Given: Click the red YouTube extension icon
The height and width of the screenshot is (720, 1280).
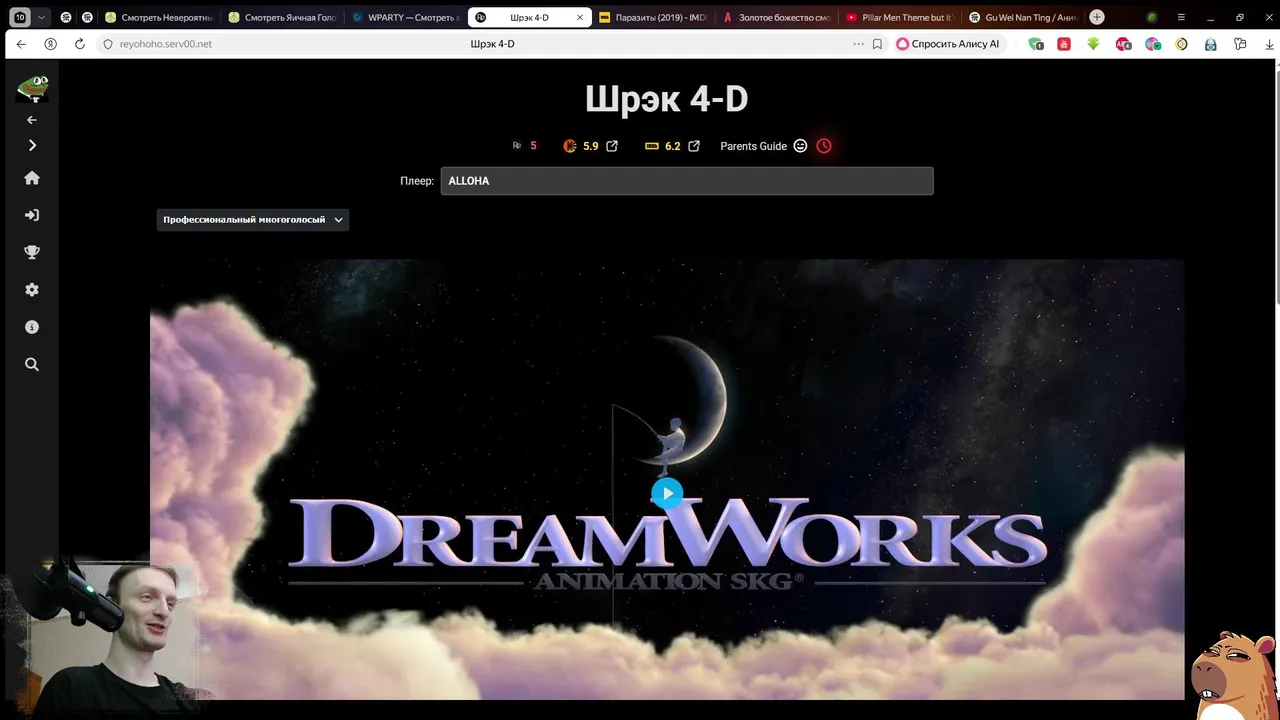Looking at the screenshot, I should [1064, 44].
